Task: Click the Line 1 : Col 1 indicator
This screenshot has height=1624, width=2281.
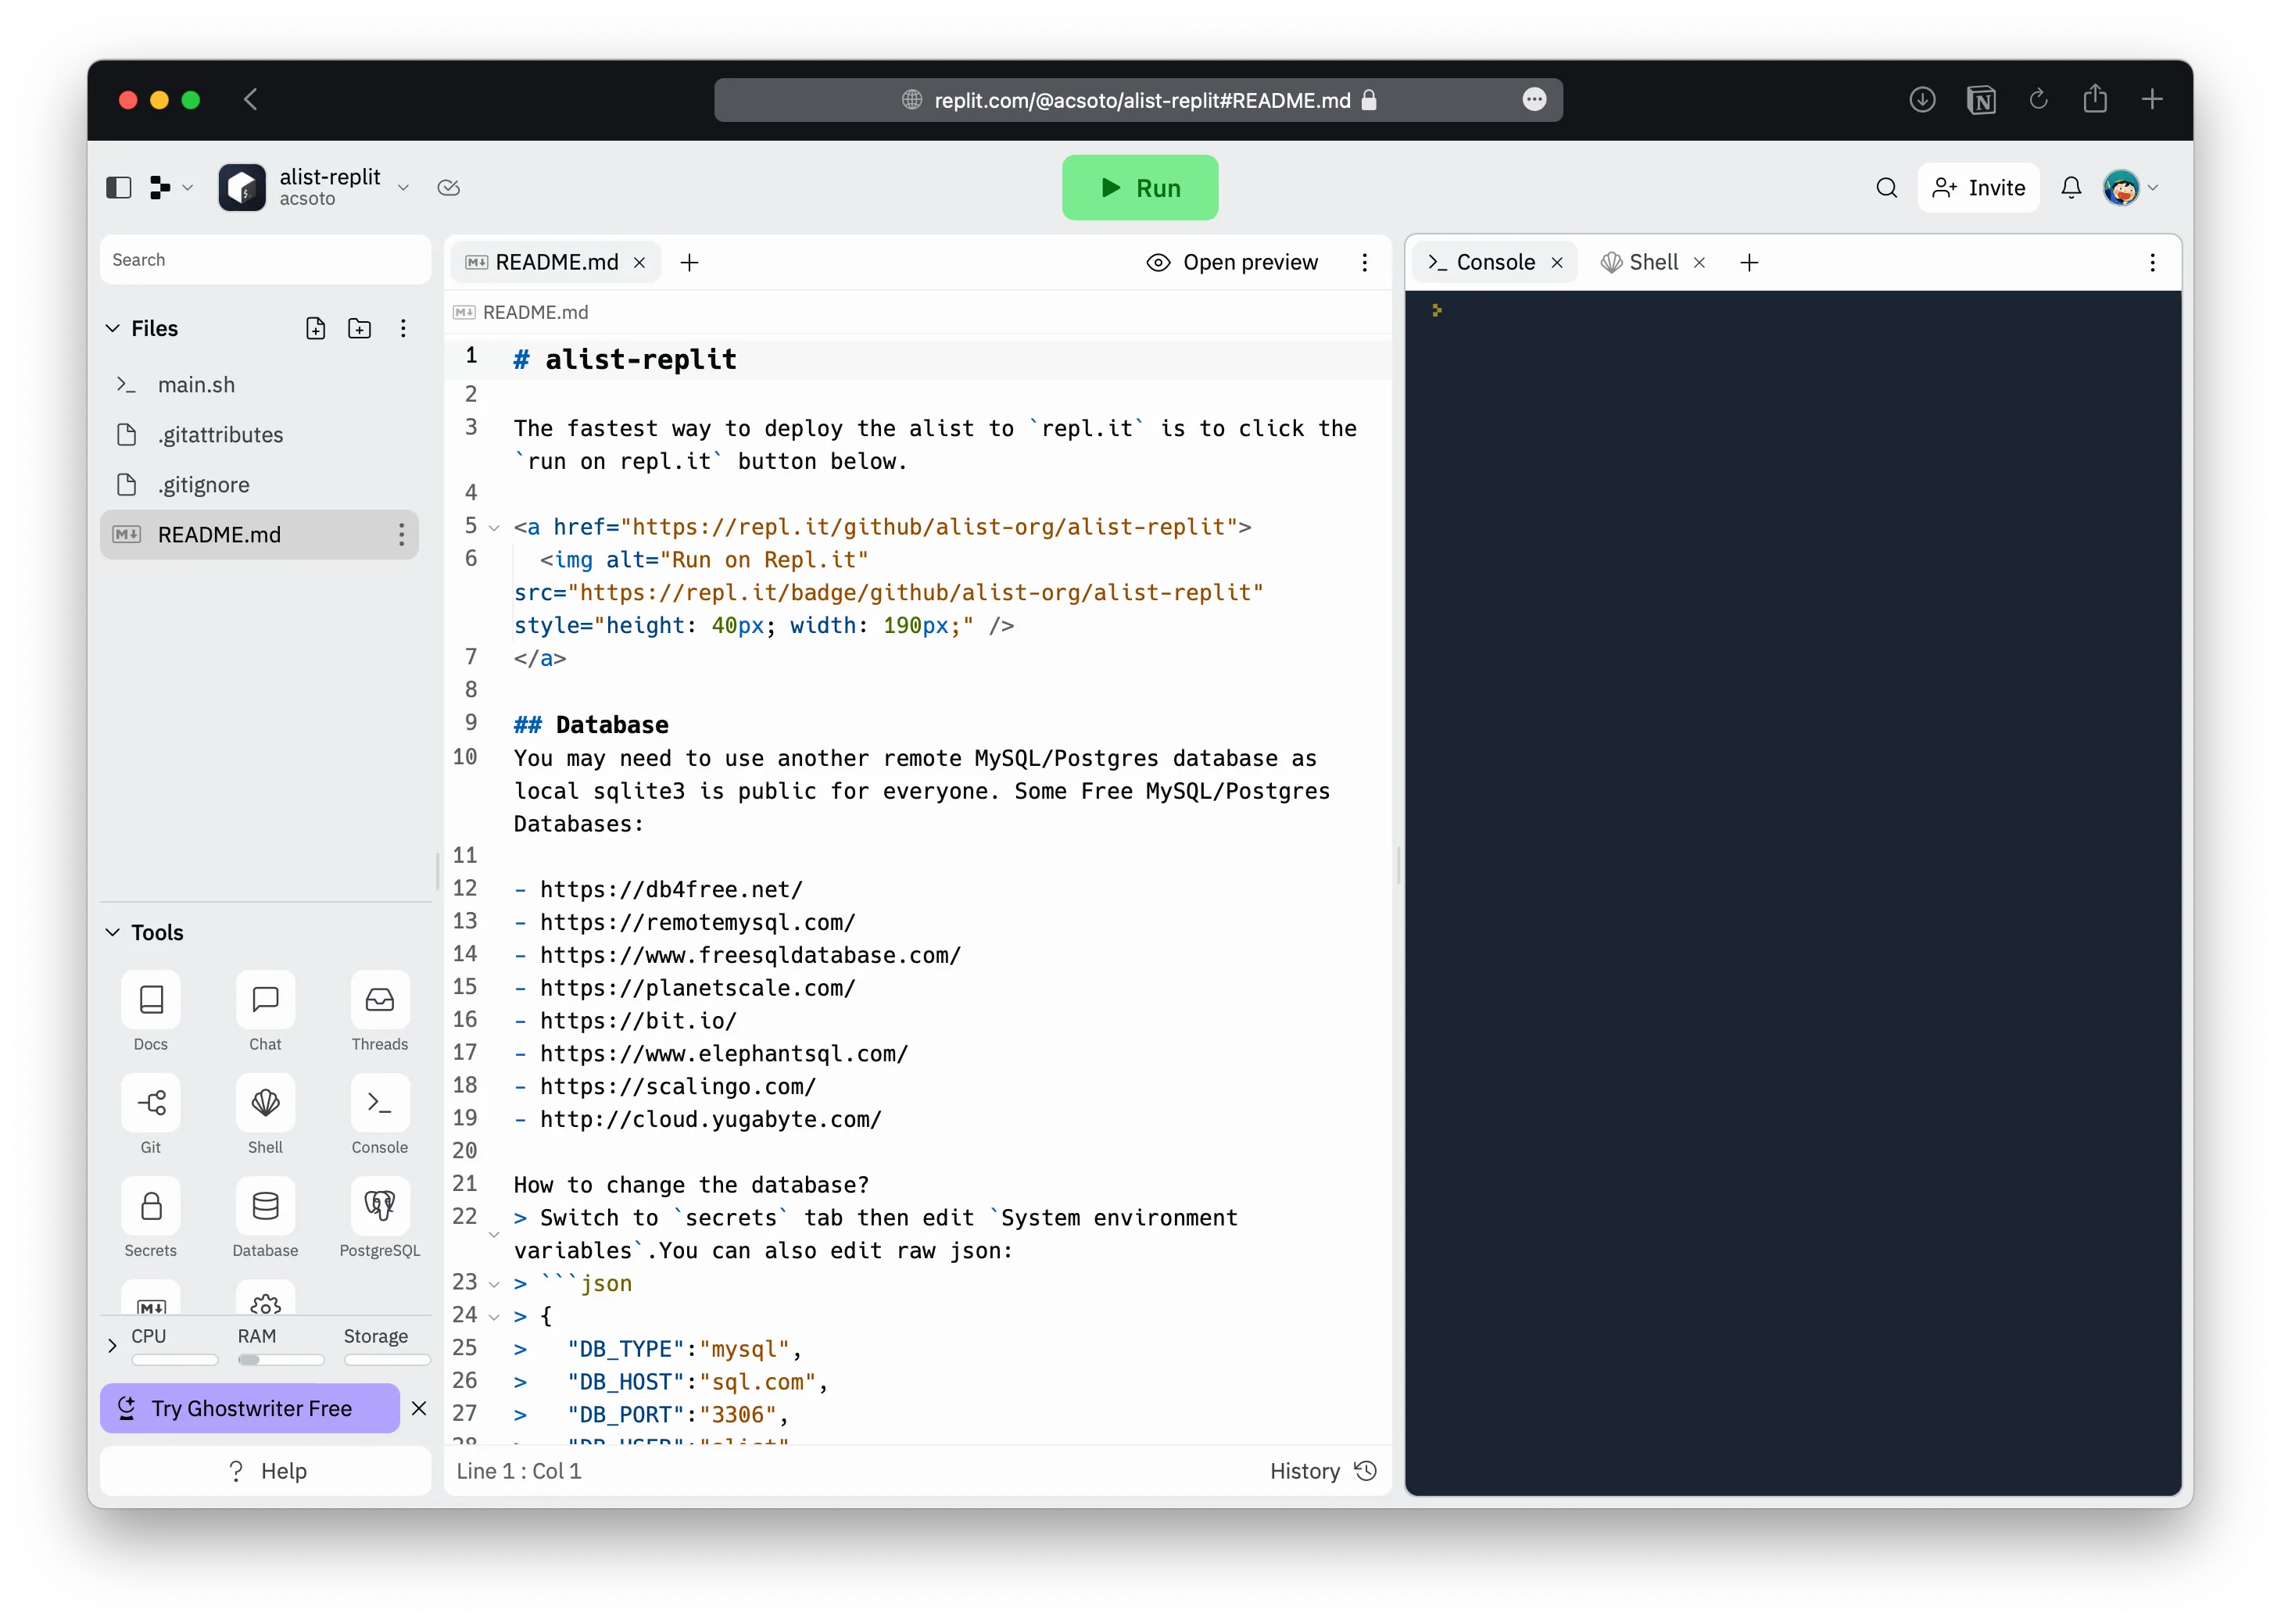Action: pyautogui.click(x=518, y=1471)
